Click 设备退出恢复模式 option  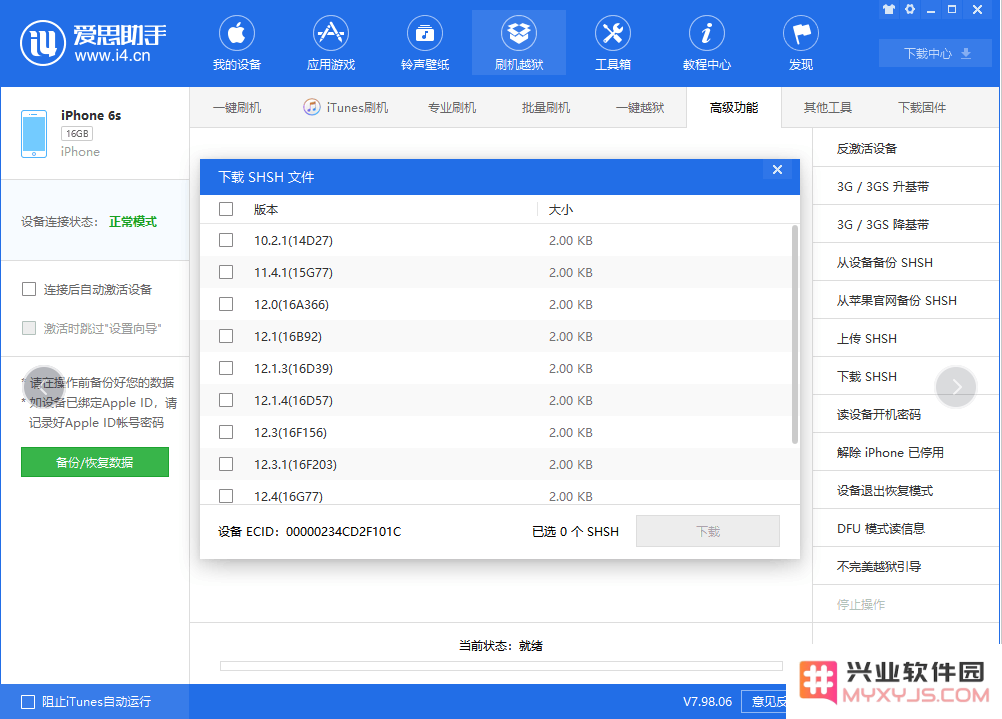tap(906, 490)
